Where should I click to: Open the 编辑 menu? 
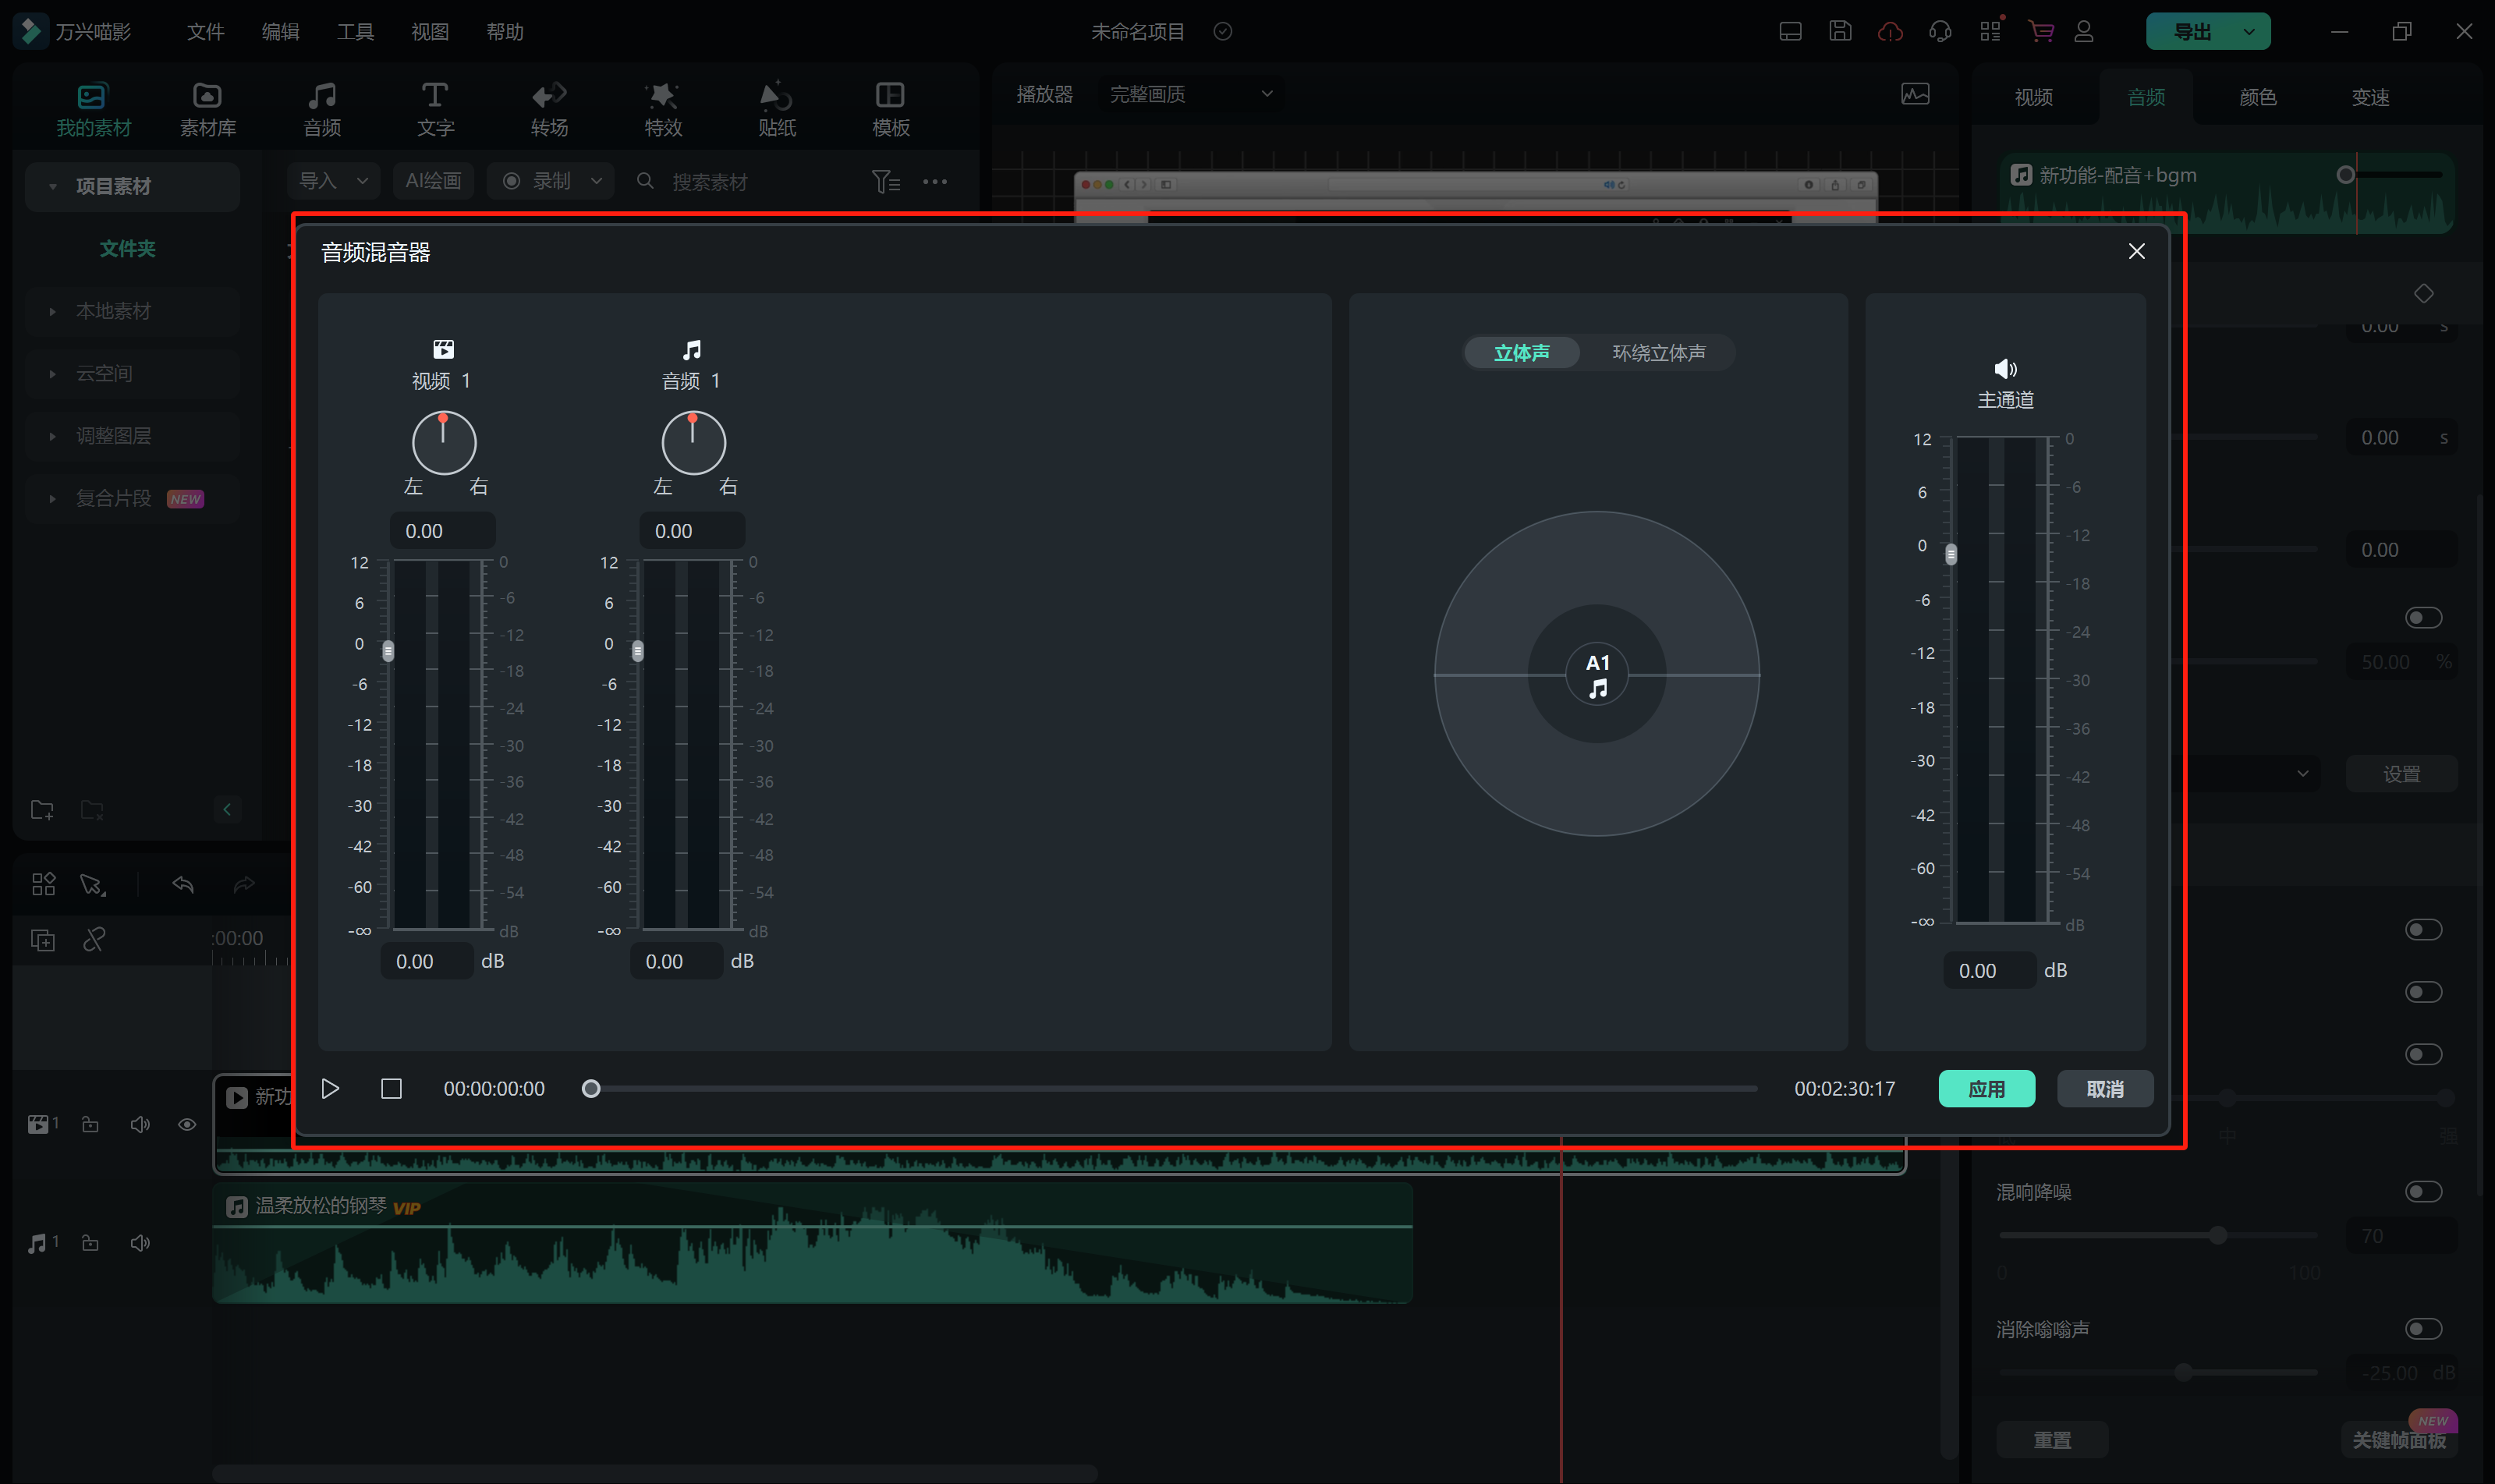point(280,32)
